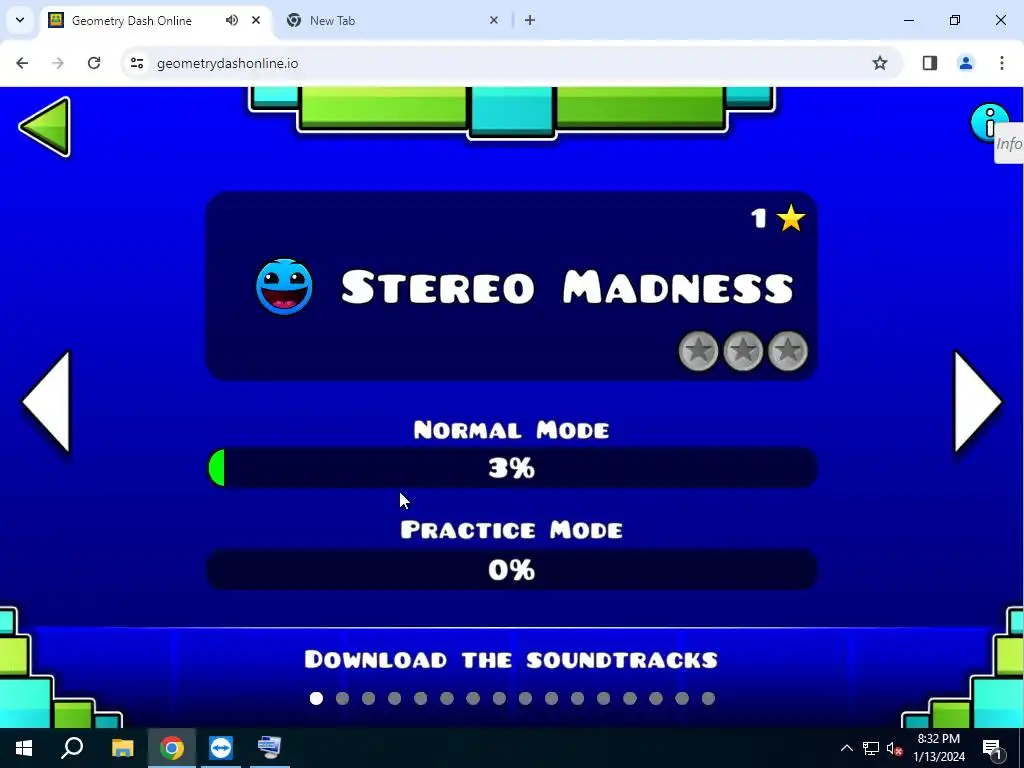Open the Download the soundtracks link
The image size is (1024, 768).
(511, 660)
